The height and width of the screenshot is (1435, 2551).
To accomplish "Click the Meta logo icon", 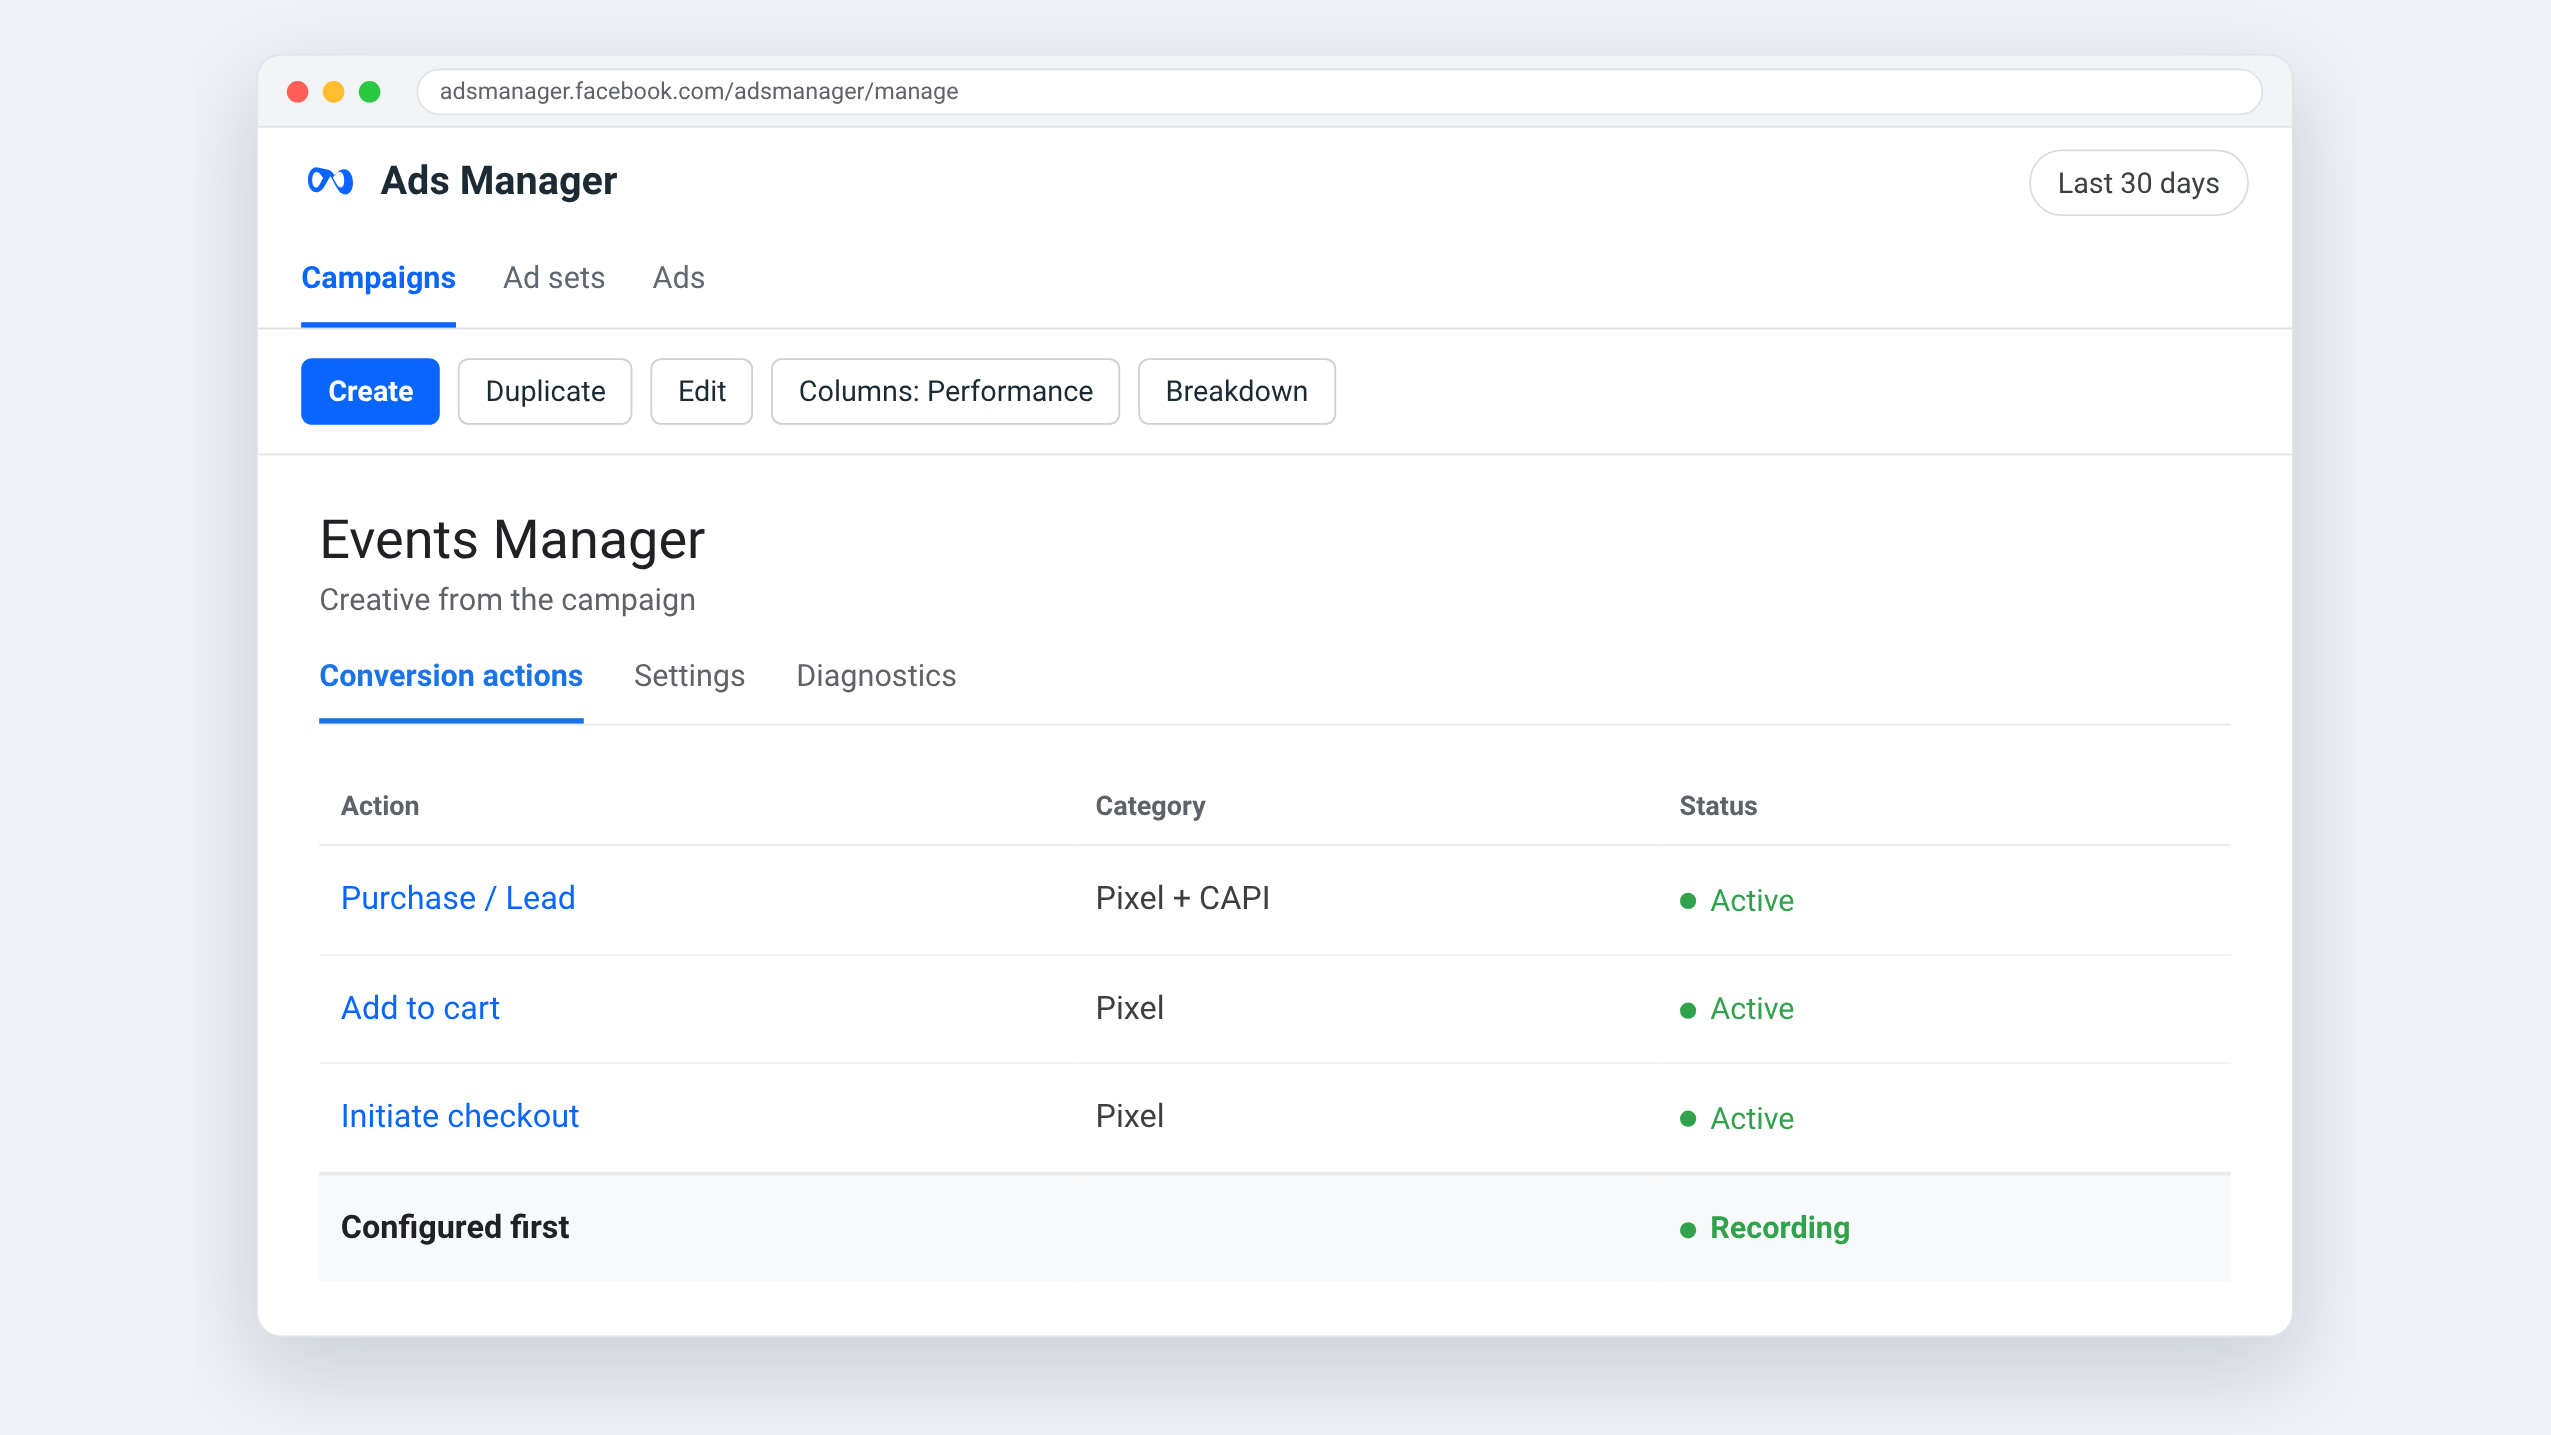I will 330,181.
